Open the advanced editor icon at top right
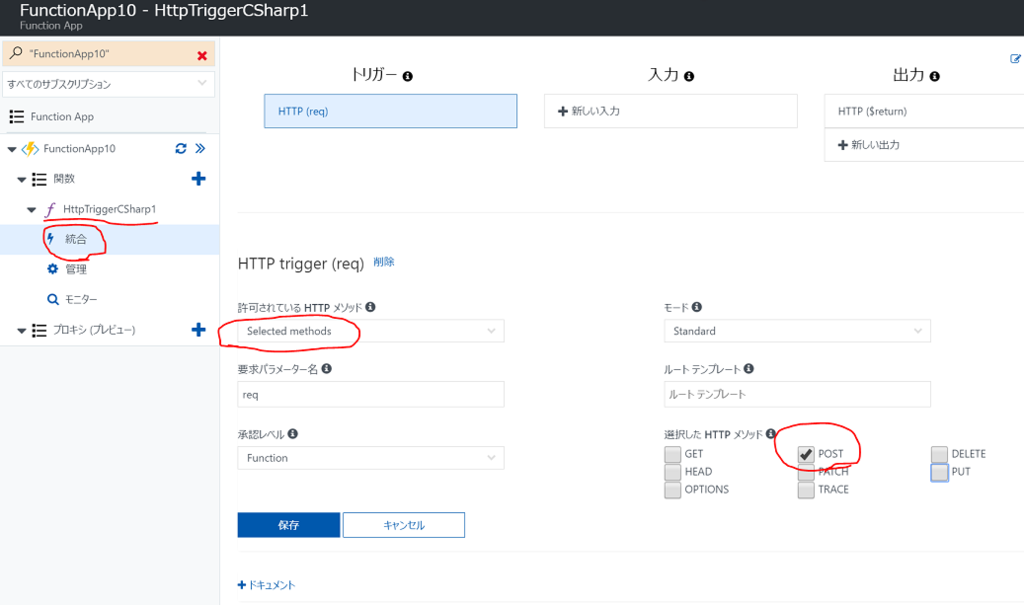The height and width of the screenshot is (605, 1024). click(1016, 59)
